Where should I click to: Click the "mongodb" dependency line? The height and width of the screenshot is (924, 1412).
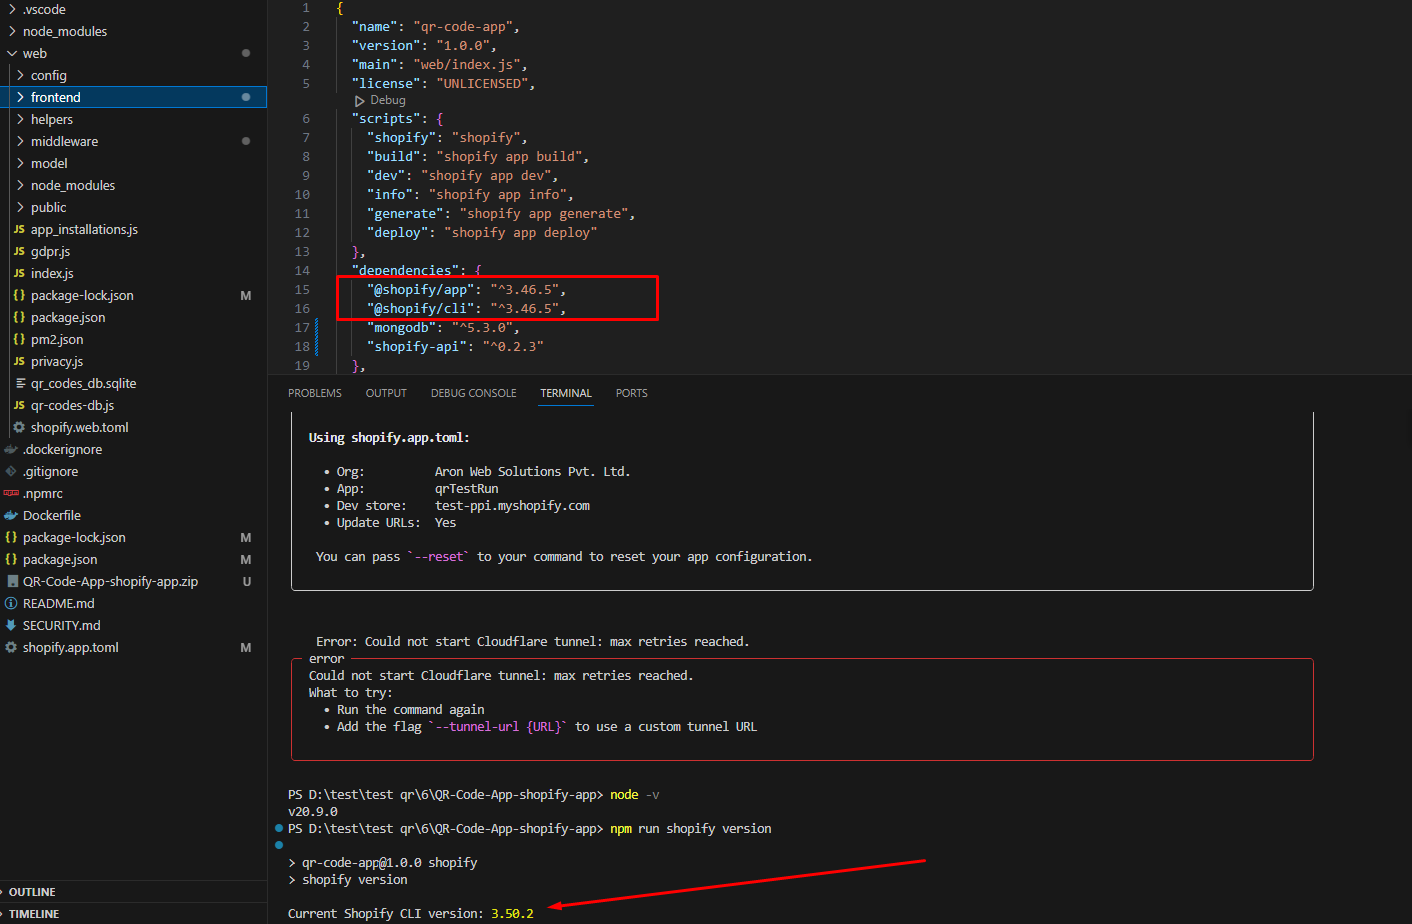(x=443, y=327)
